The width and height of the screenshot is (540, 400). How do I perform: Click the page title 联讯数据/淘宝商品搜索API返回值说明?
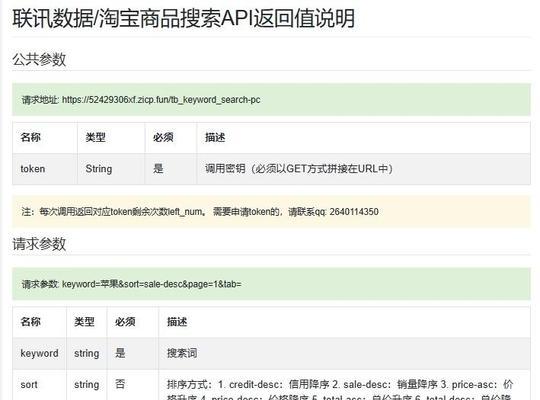coord(184,18)
